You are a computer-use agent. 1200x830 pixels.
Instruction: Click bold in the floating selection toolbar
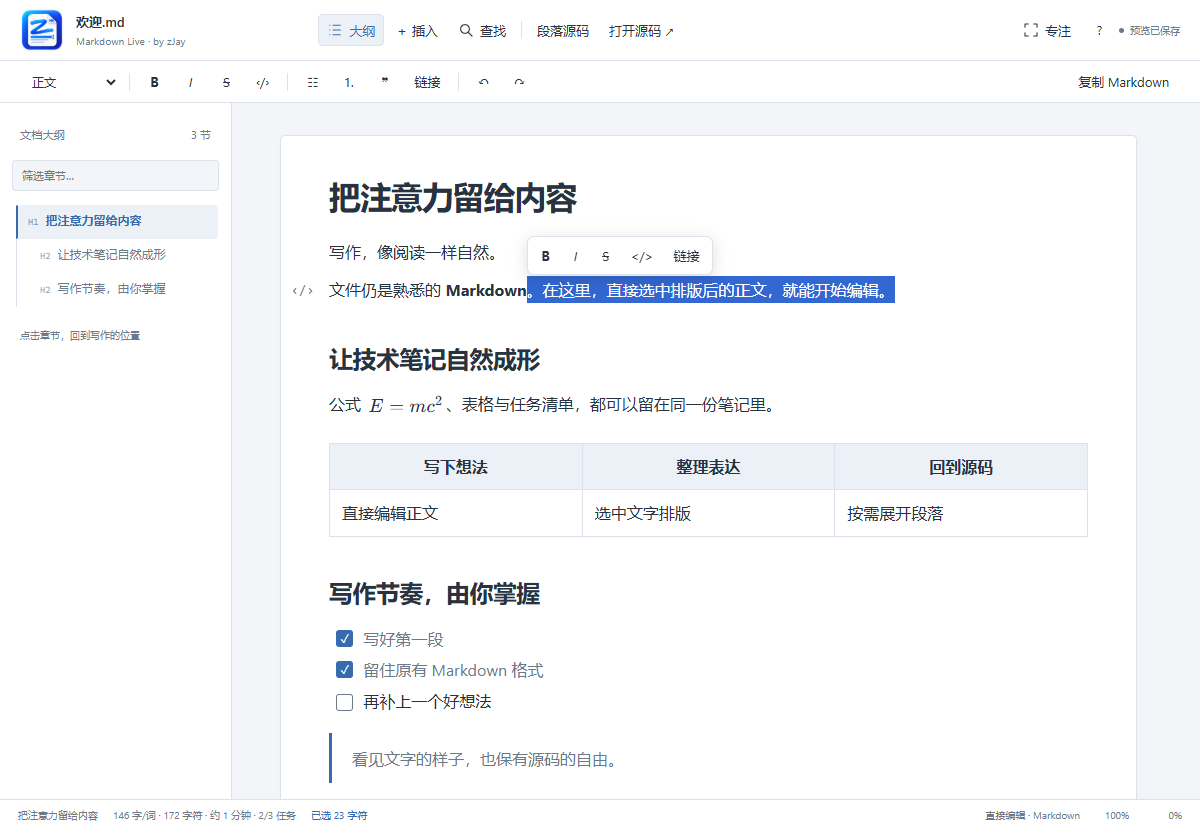click(x=546, y=256)
